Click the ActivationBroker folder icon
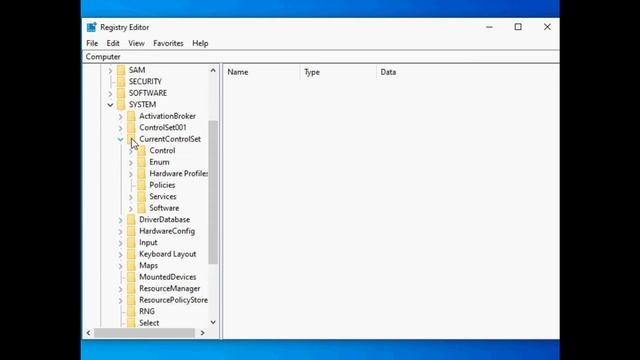This screenshot has height=360, width=640. coord(131,116)
